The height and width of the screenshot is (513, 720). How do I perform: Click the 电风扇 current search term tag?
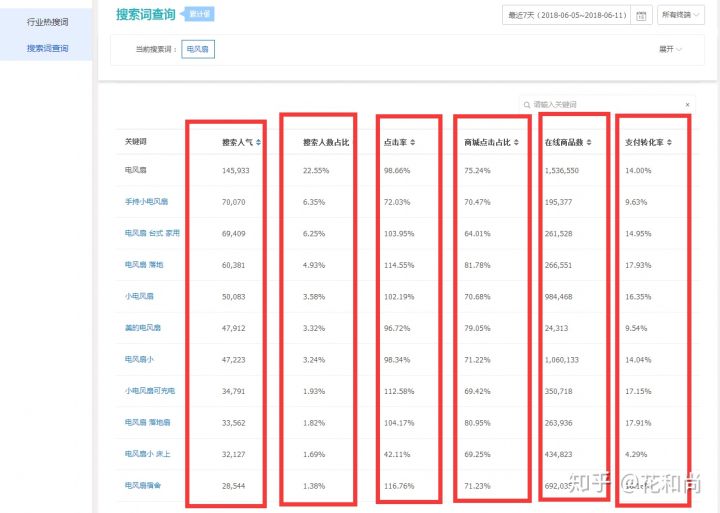click(x=198, y=49)
